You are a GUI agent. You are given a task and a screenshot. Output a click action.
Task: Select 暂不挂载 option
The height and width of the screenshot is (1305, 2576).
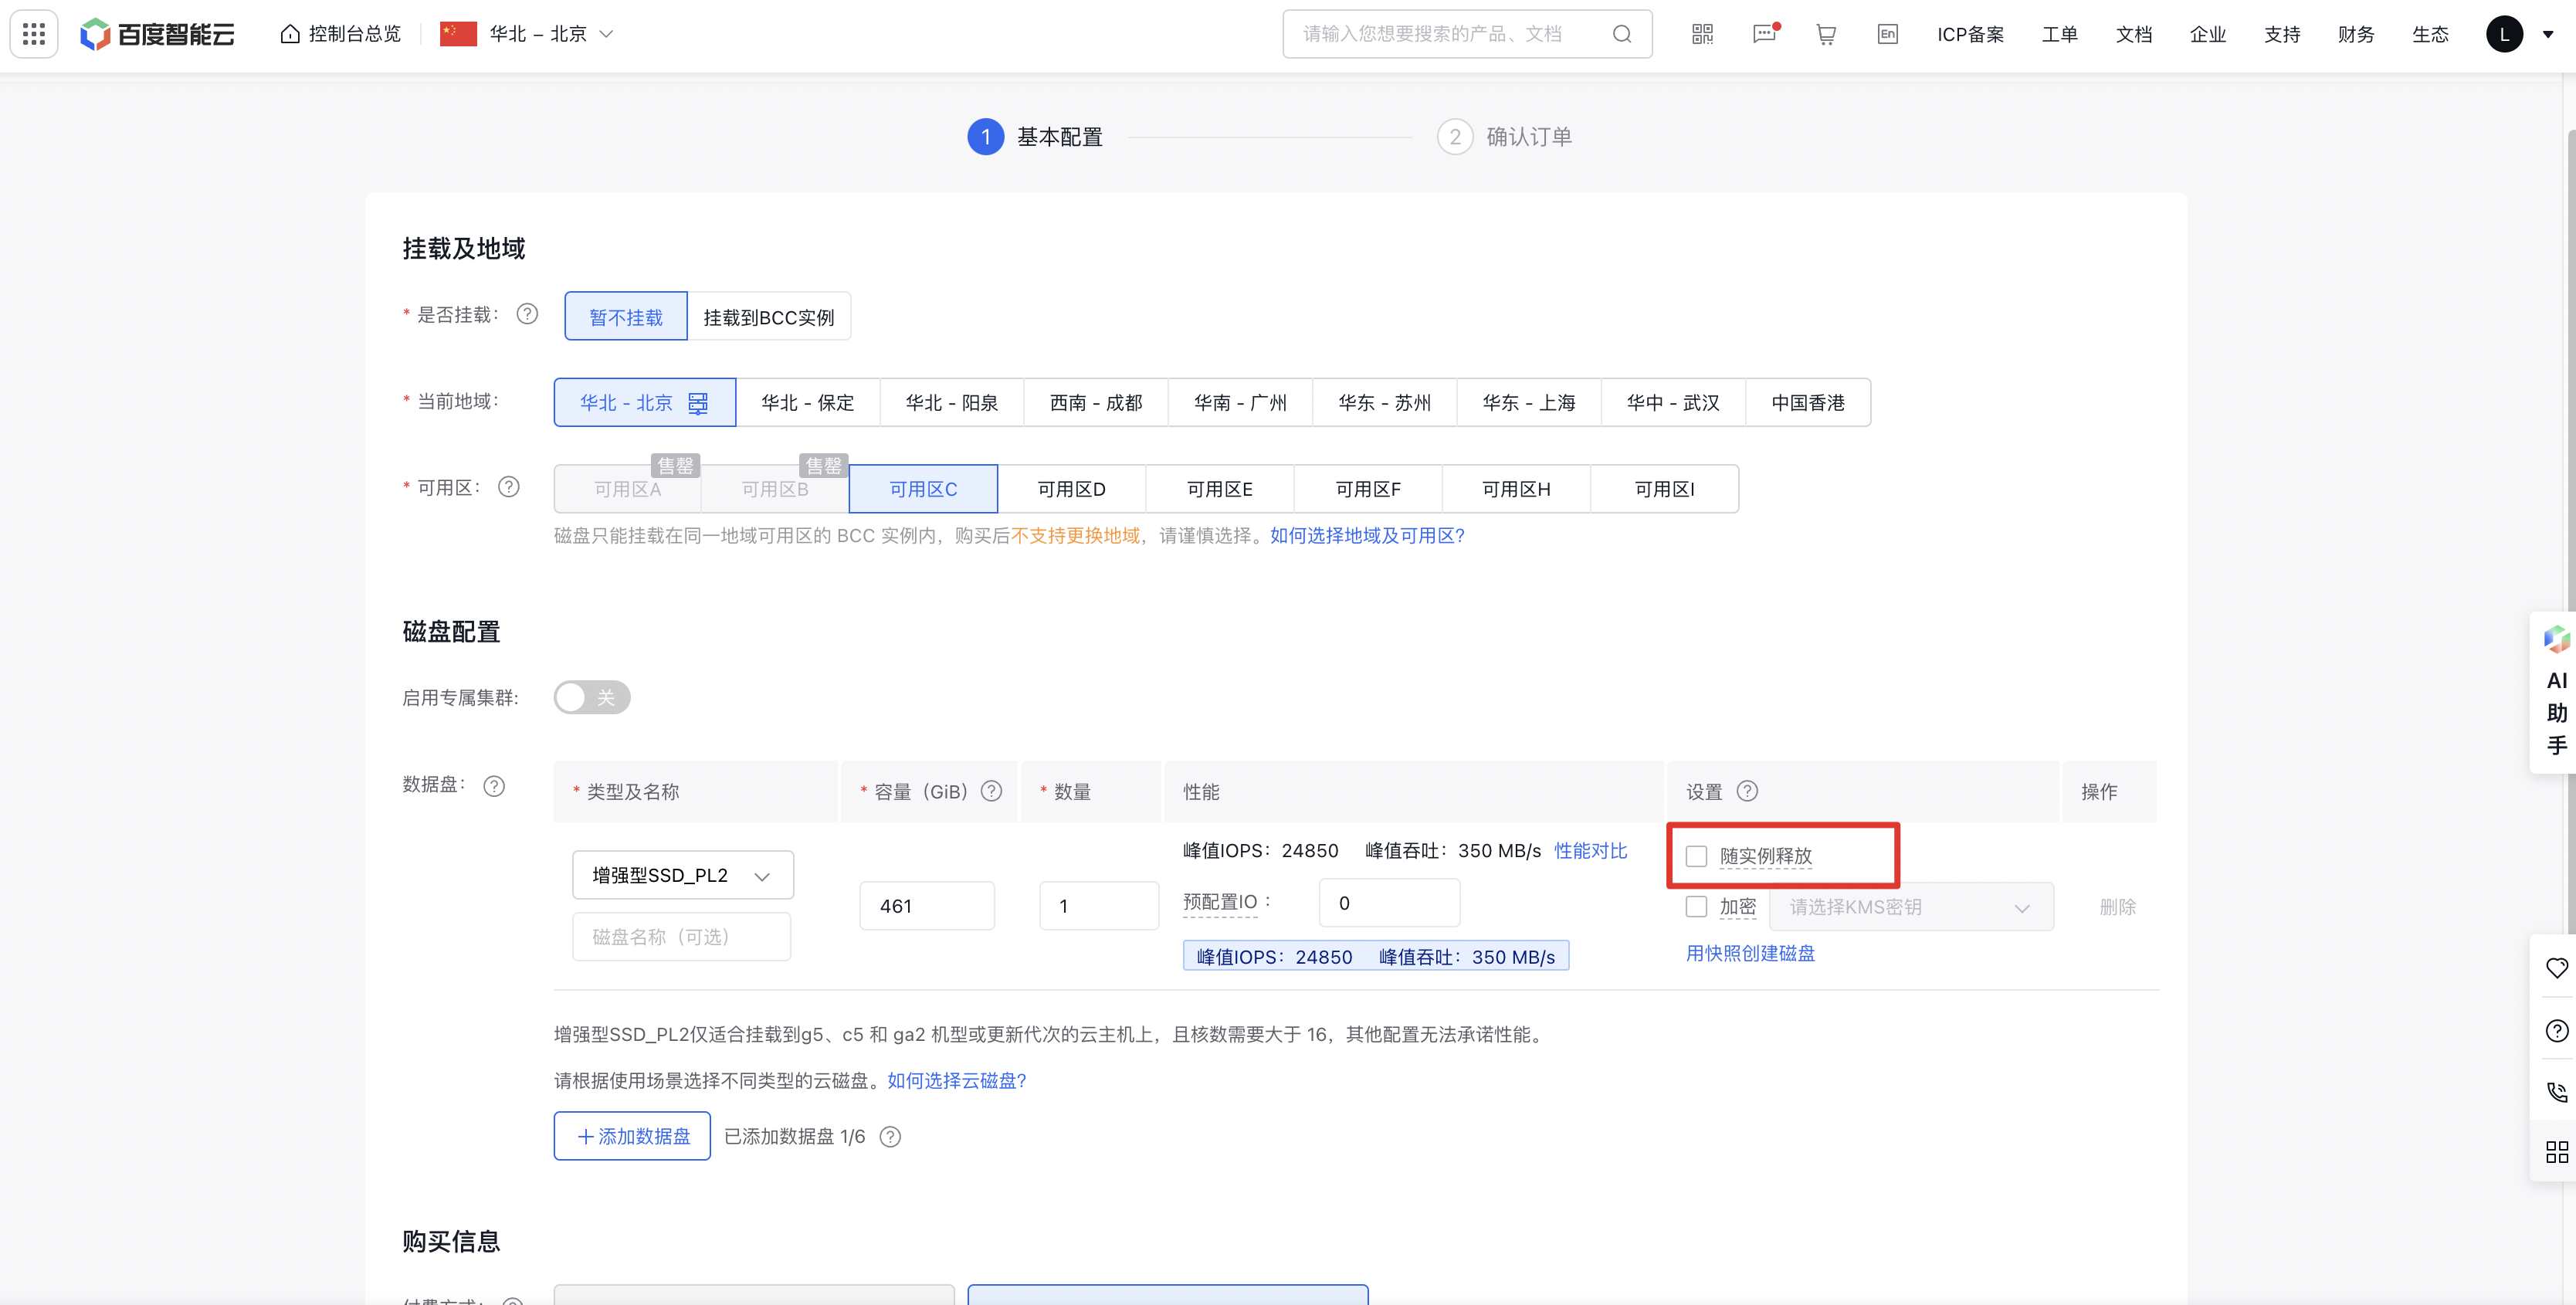pos(626,317)
